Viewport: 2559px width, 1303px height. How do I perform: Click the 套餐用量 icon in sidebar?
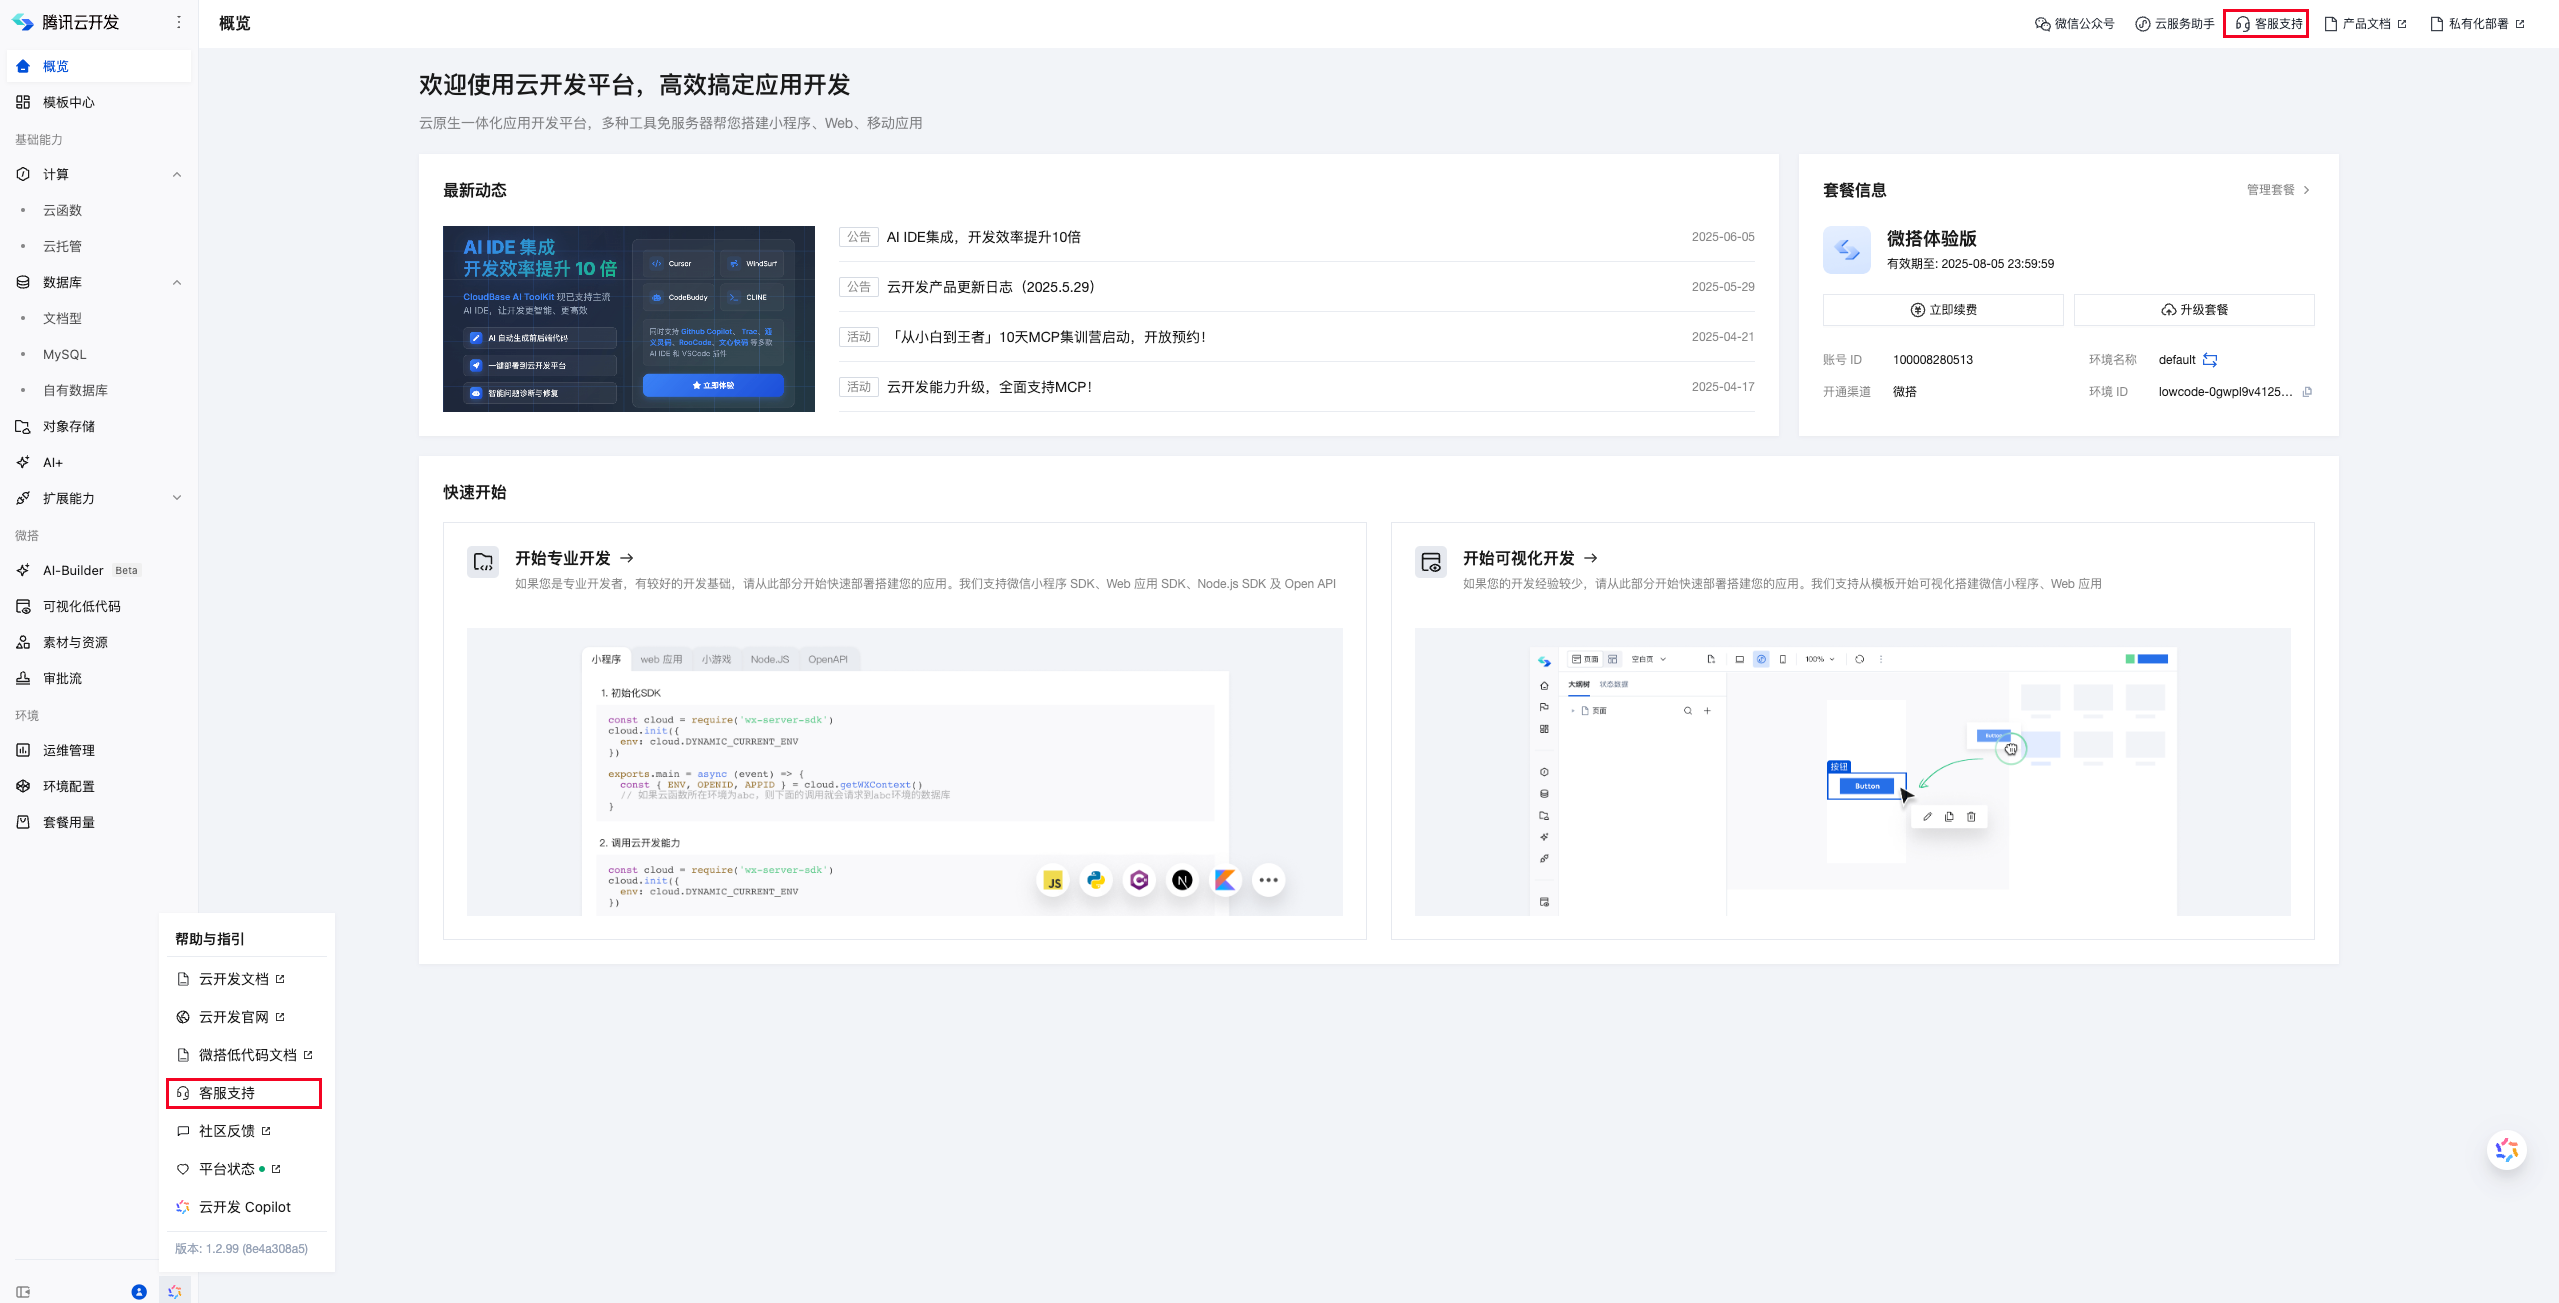23,822
